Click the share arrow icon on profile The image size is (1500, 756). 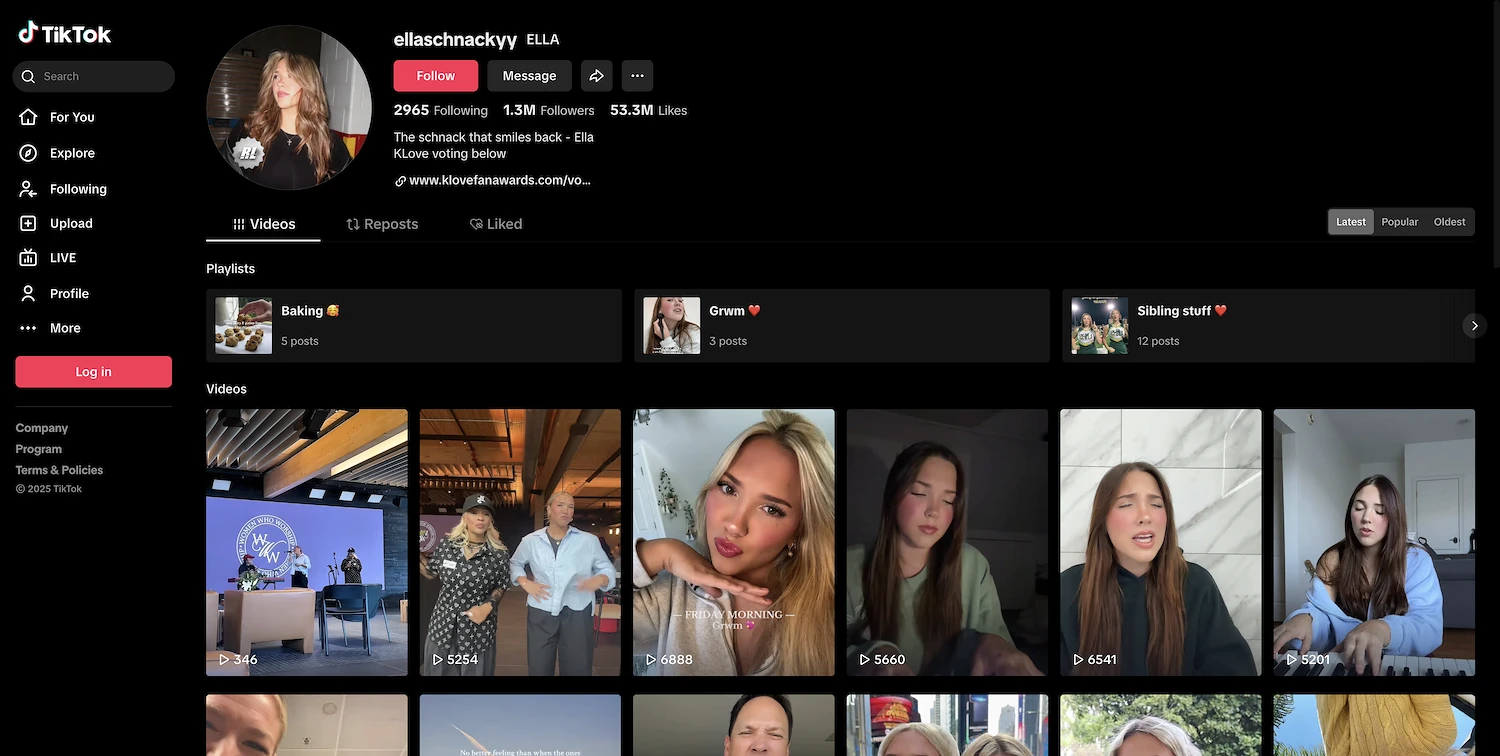596,76
